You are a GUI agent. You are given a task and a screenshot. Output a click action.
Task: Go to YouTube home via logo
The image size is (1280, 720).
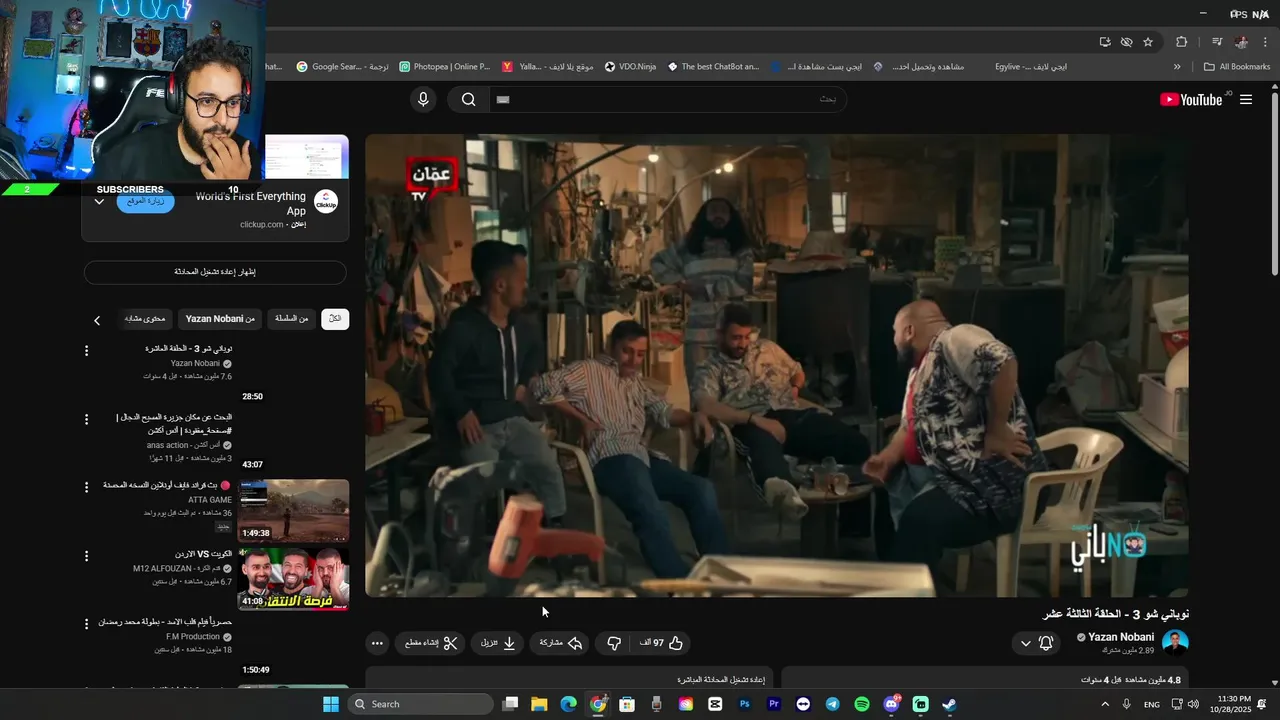click(x=1191, y=99)
